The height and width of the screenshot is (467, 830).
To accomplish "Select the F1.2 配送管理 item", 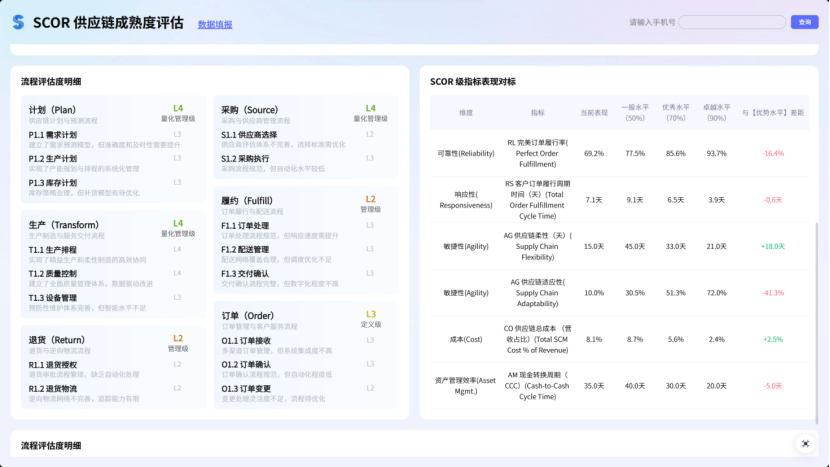I will click(x=245, y=249).
